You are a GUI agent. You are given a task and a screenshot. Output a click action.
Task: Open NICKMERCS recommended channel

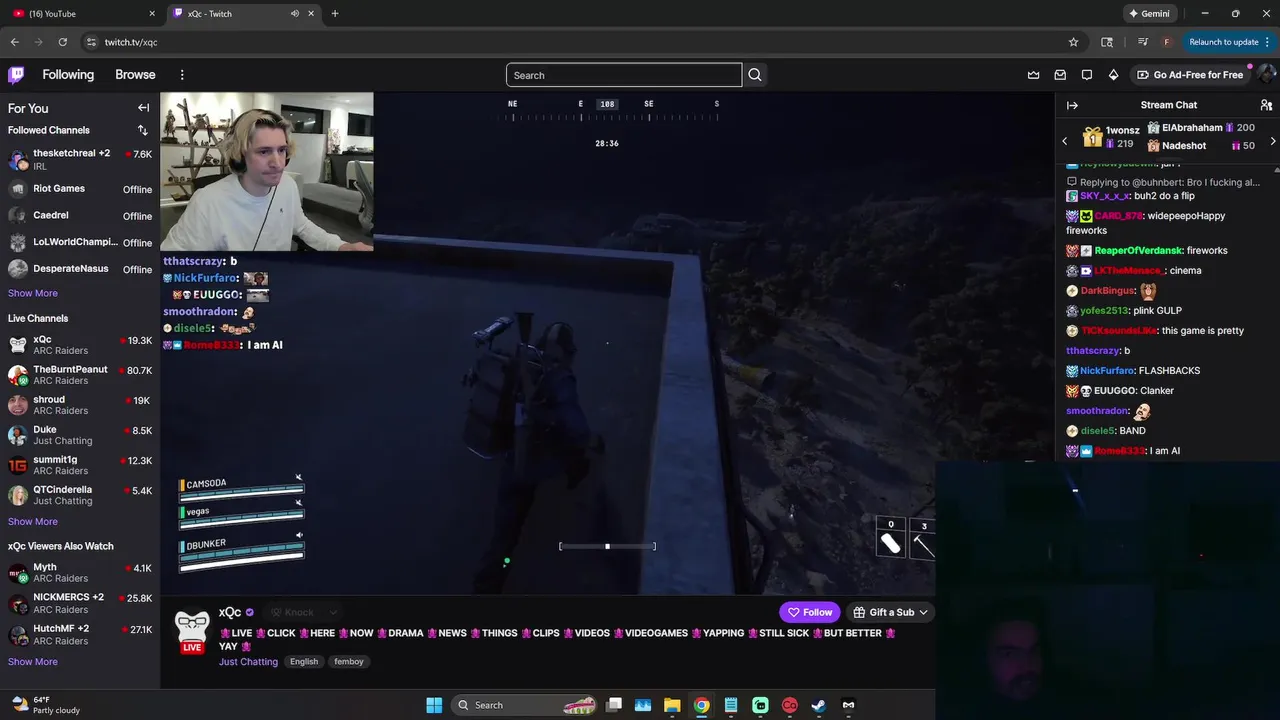80,603
